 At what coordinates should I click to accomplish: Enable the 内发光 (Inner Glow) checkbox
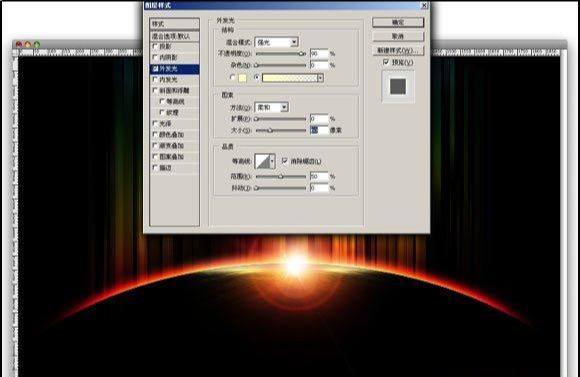click(x=155, y=80)
